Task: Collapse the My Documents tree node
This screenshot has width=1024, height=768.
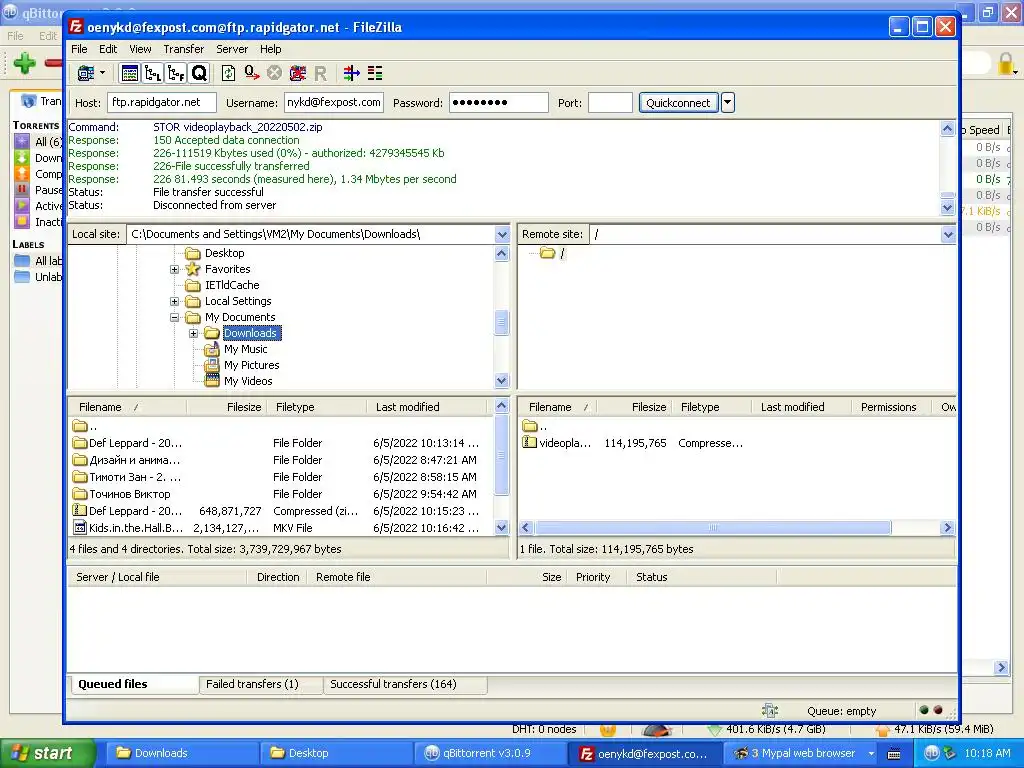Action: pyautogui.click(x=174, y=317)
